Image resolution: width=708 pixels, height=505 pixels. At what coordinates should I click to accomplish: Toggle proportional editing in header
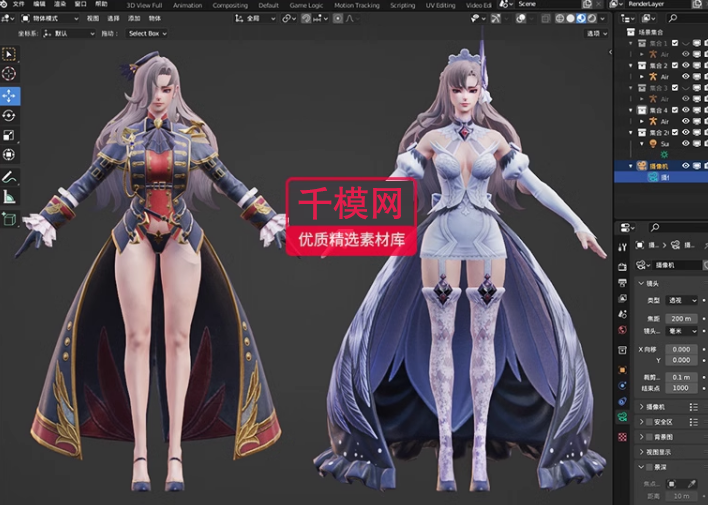click(x=338, y=19)
